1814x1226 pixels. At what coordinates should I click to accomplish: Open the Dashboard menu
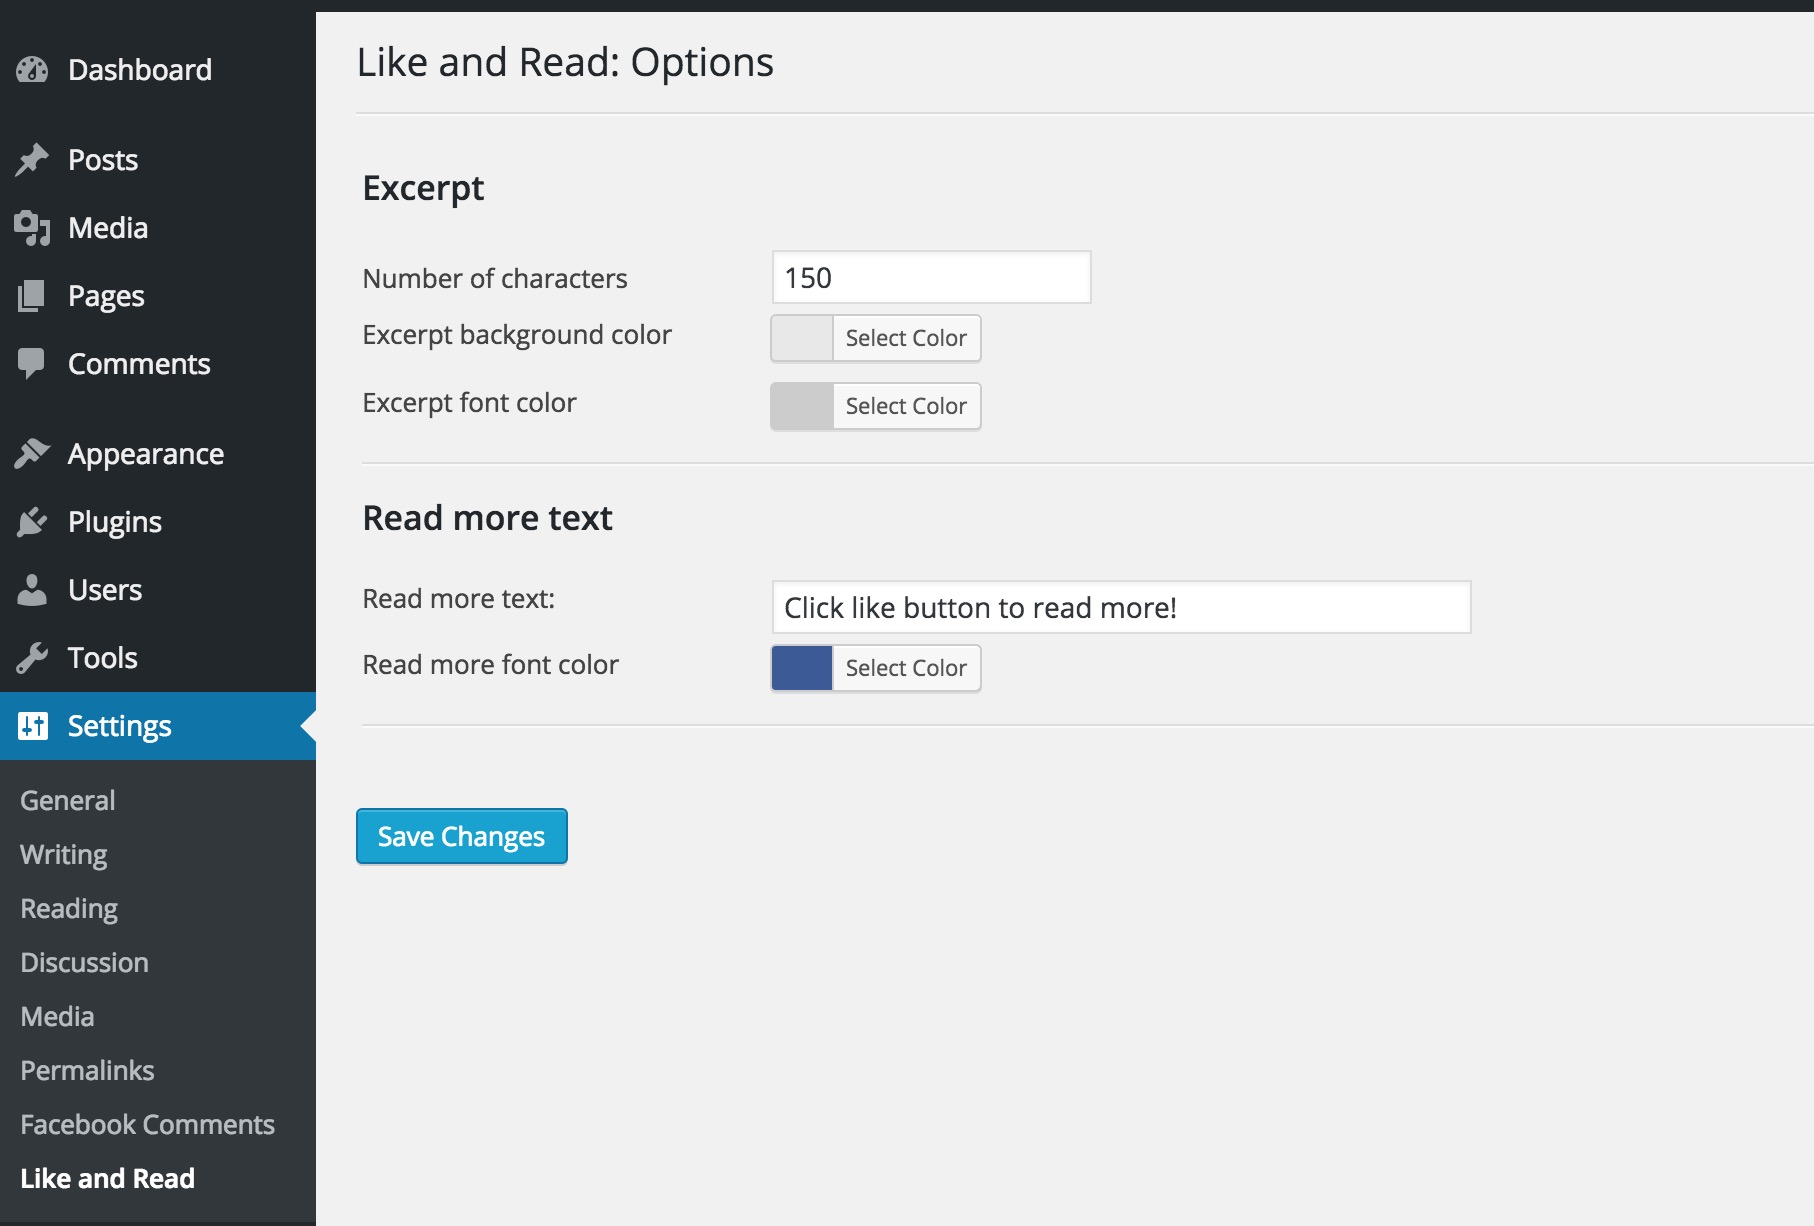tap(158, 70)
